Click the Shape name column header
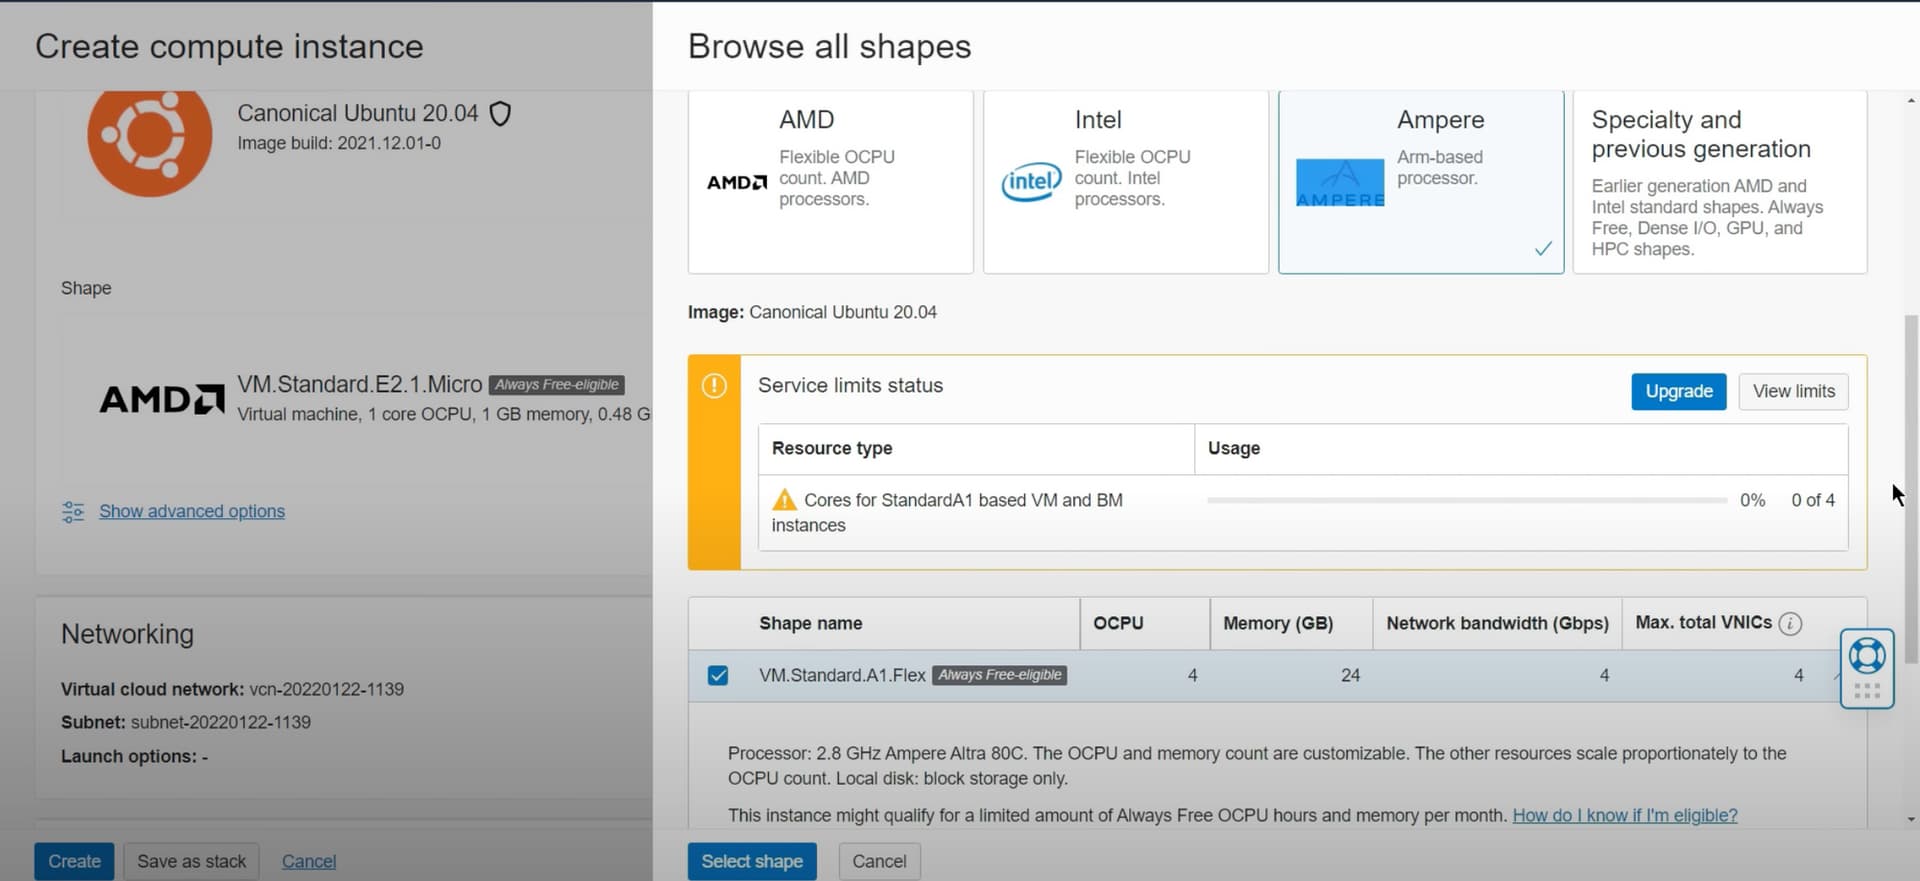The height and width of the screenshot is (881, 1920). coord(810,623)
